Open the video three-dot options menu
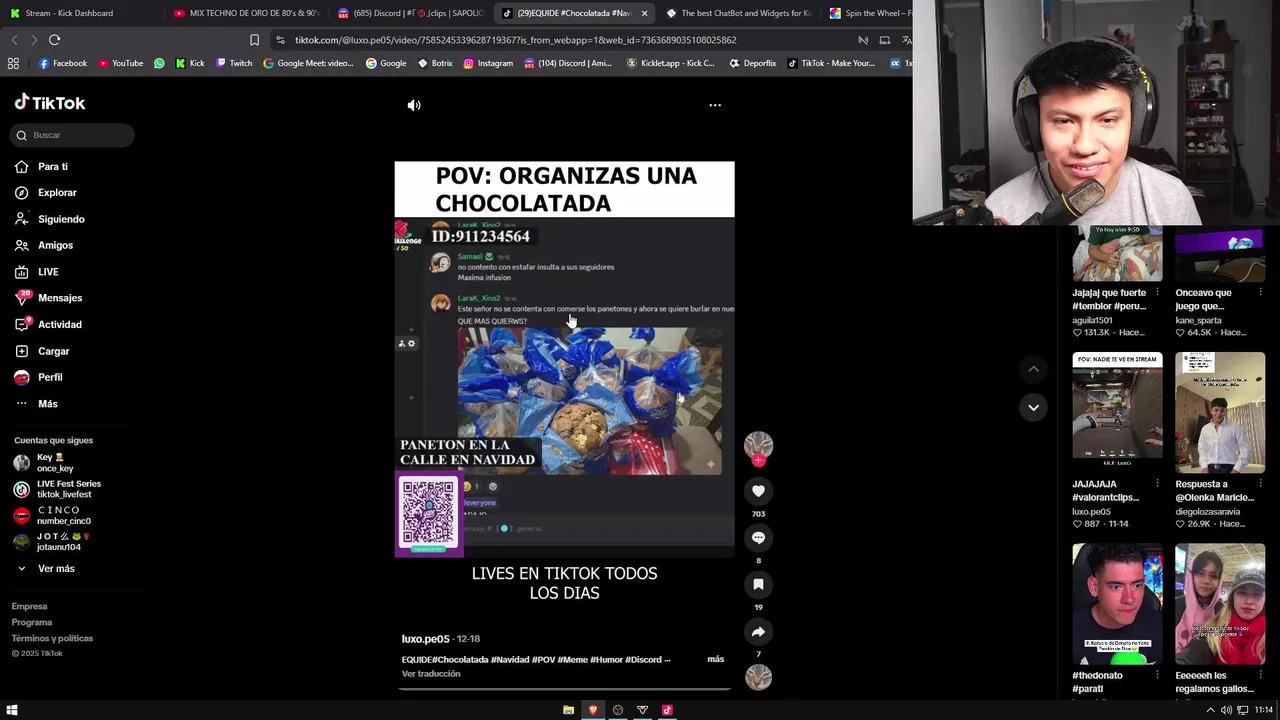The width and height of the screenshot is (1280, 720). pyautogui.click(x=715, y=105)
